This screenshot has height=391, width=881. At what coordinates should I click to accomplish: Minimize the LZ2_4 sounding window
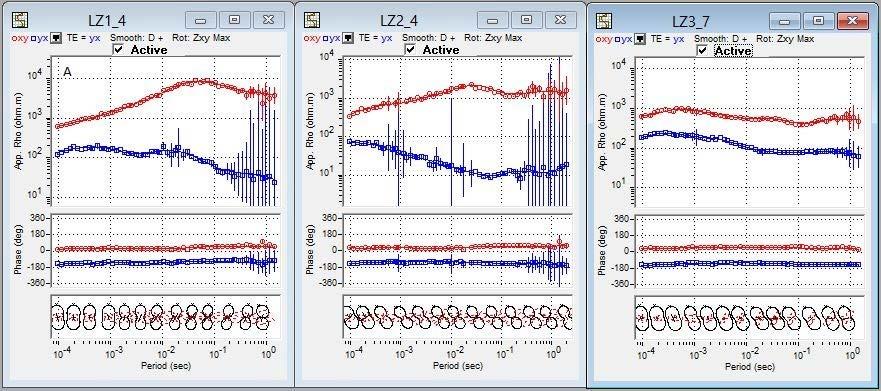pyautogui.click(x=493, y=20)
